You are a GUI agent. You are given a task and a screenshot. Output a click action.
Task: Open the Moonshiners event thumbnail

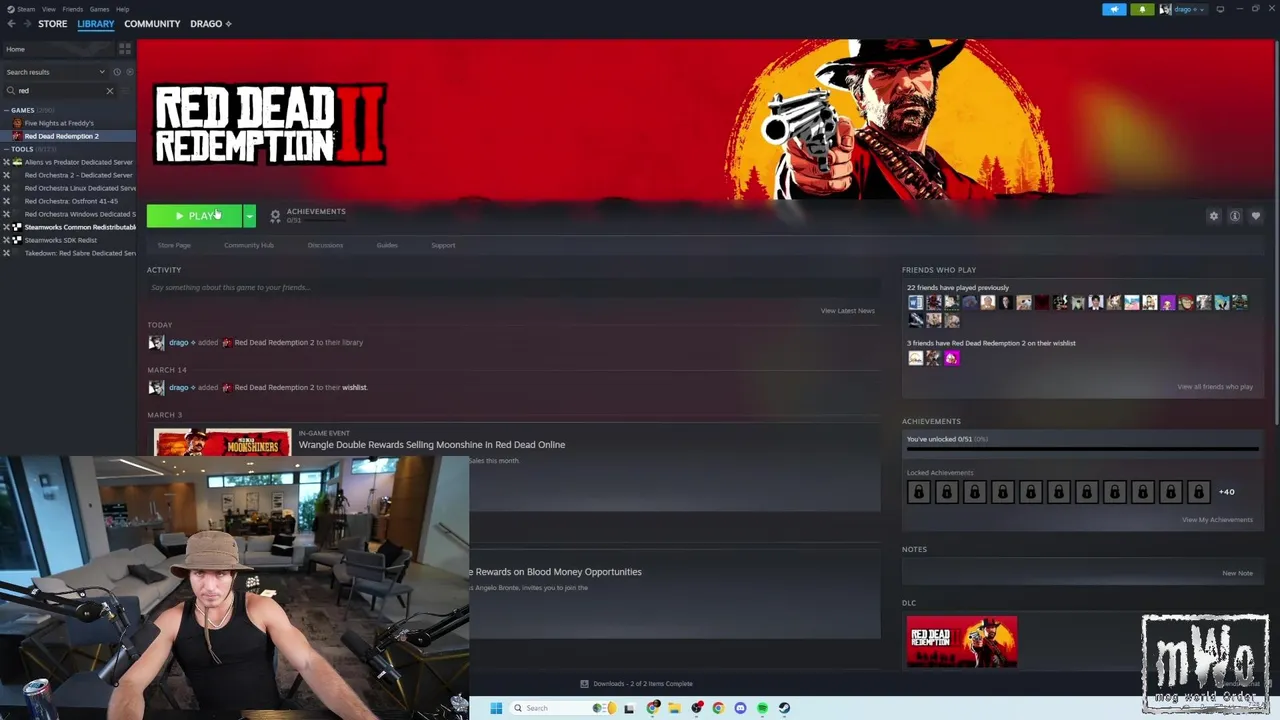click(222, 442)
